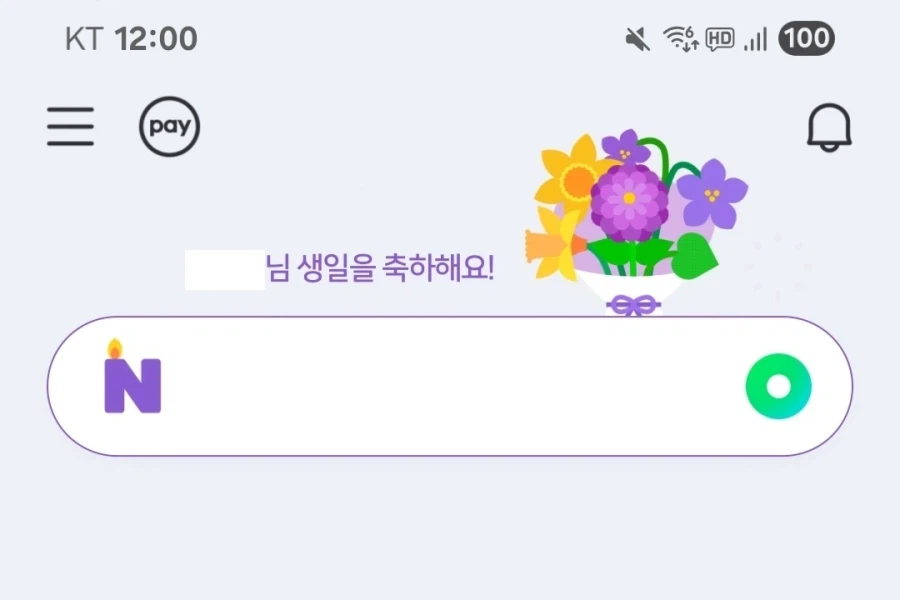The height and width of the screenshot is (600, 900).
Task: Tap the search input field
Action: tap(450, 383)
